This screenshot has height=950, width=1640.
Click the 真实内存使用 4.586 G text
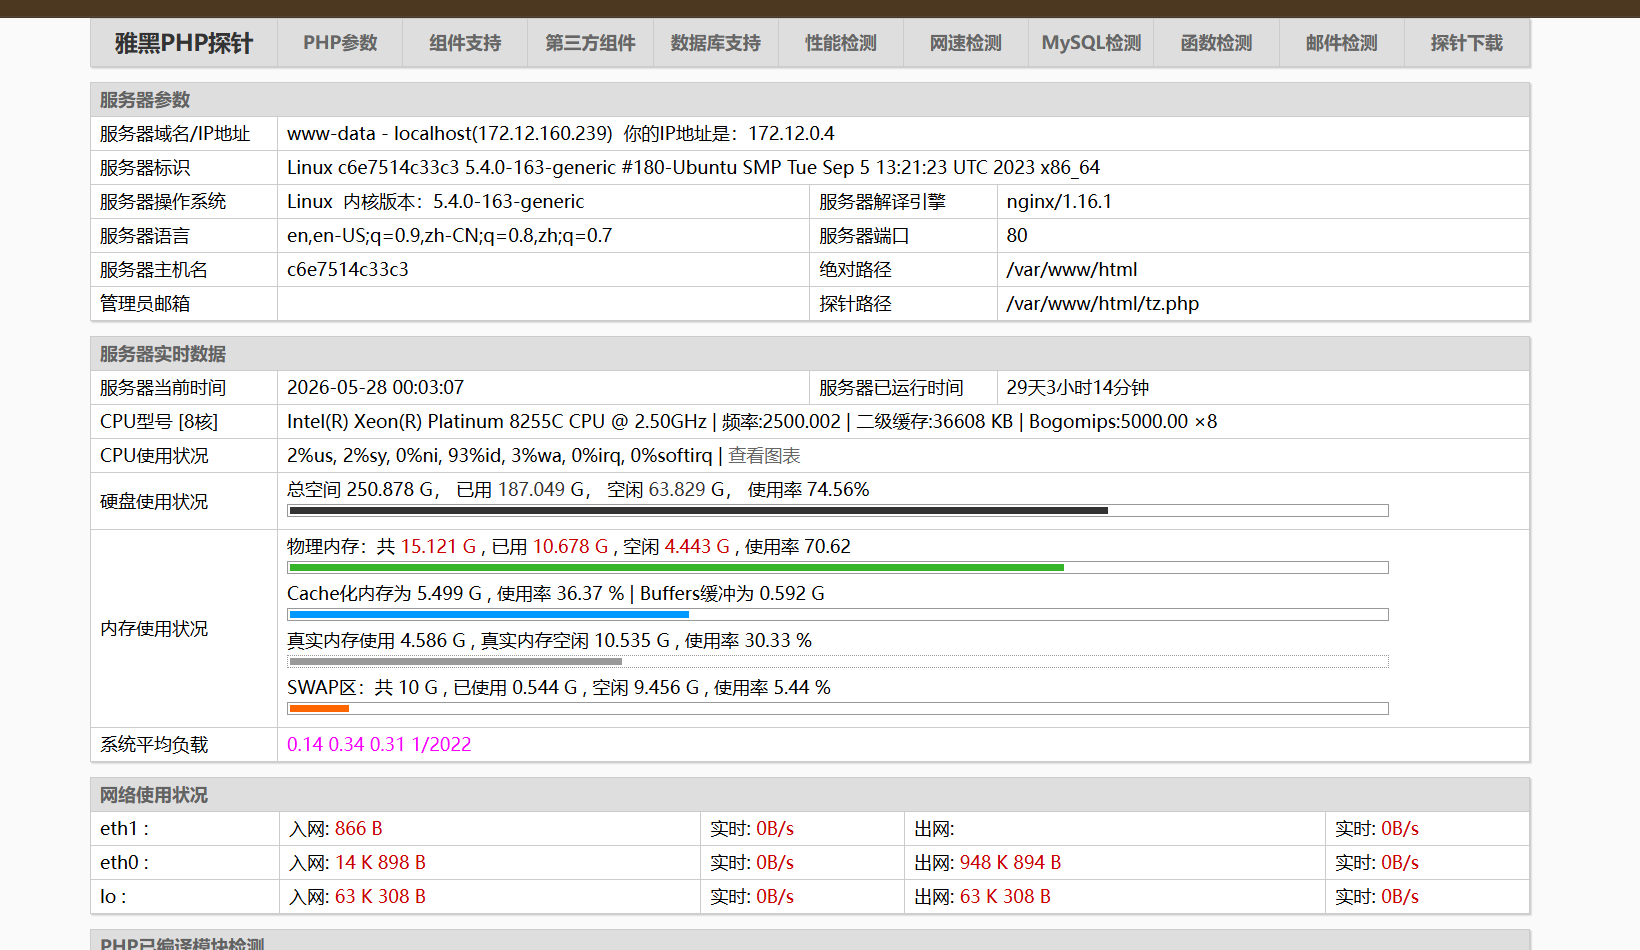point(377,640)
